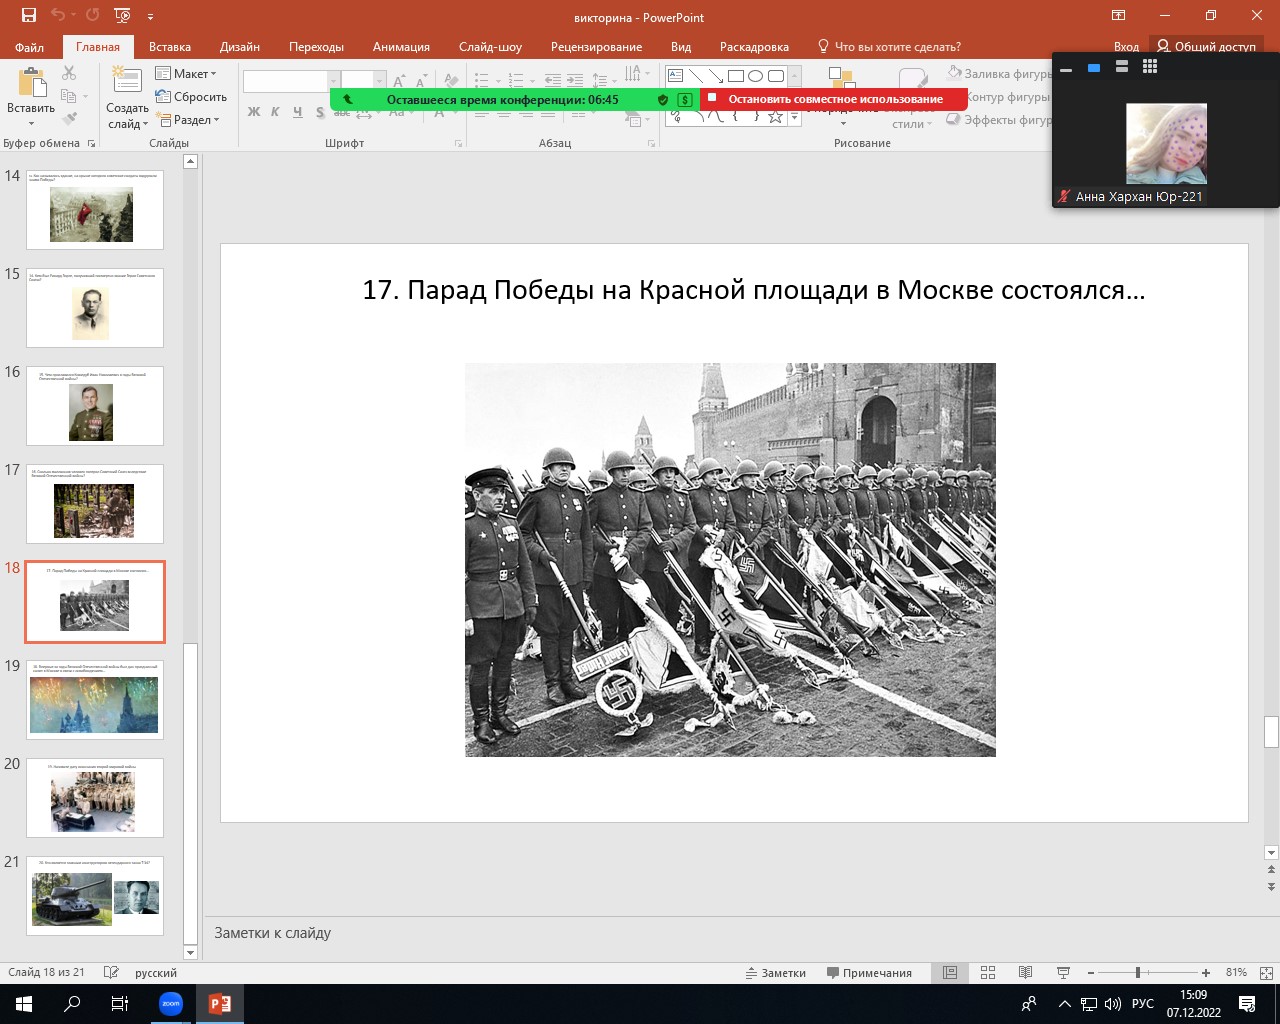Switch to the Переходы tab

316,47
